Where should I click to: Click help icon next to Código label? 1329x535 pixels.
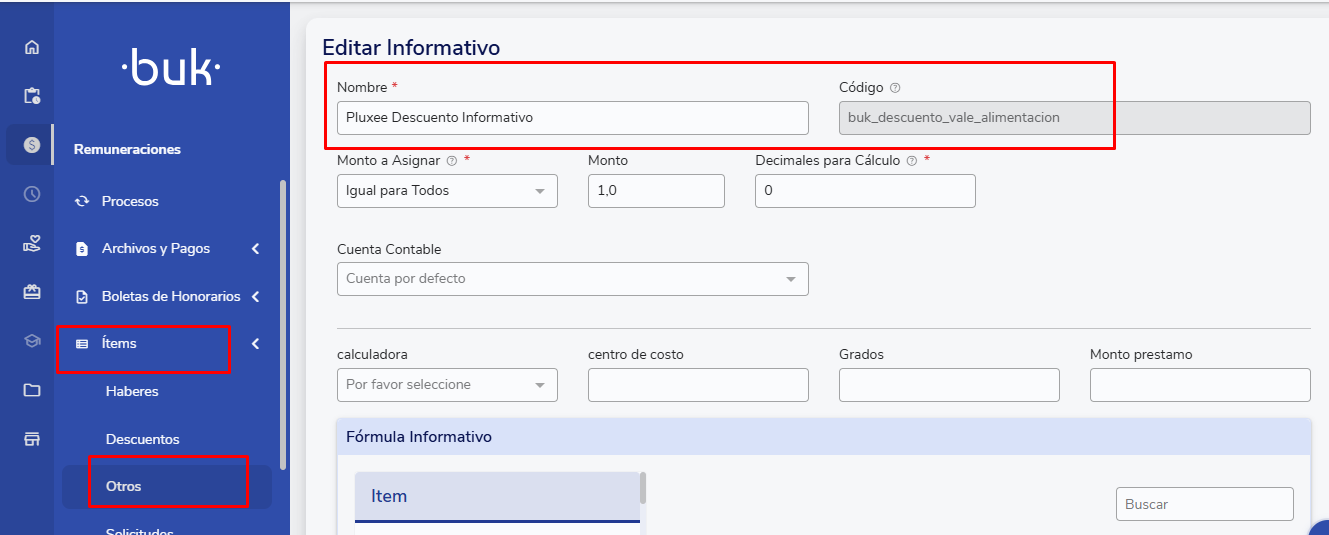[895, 88]
